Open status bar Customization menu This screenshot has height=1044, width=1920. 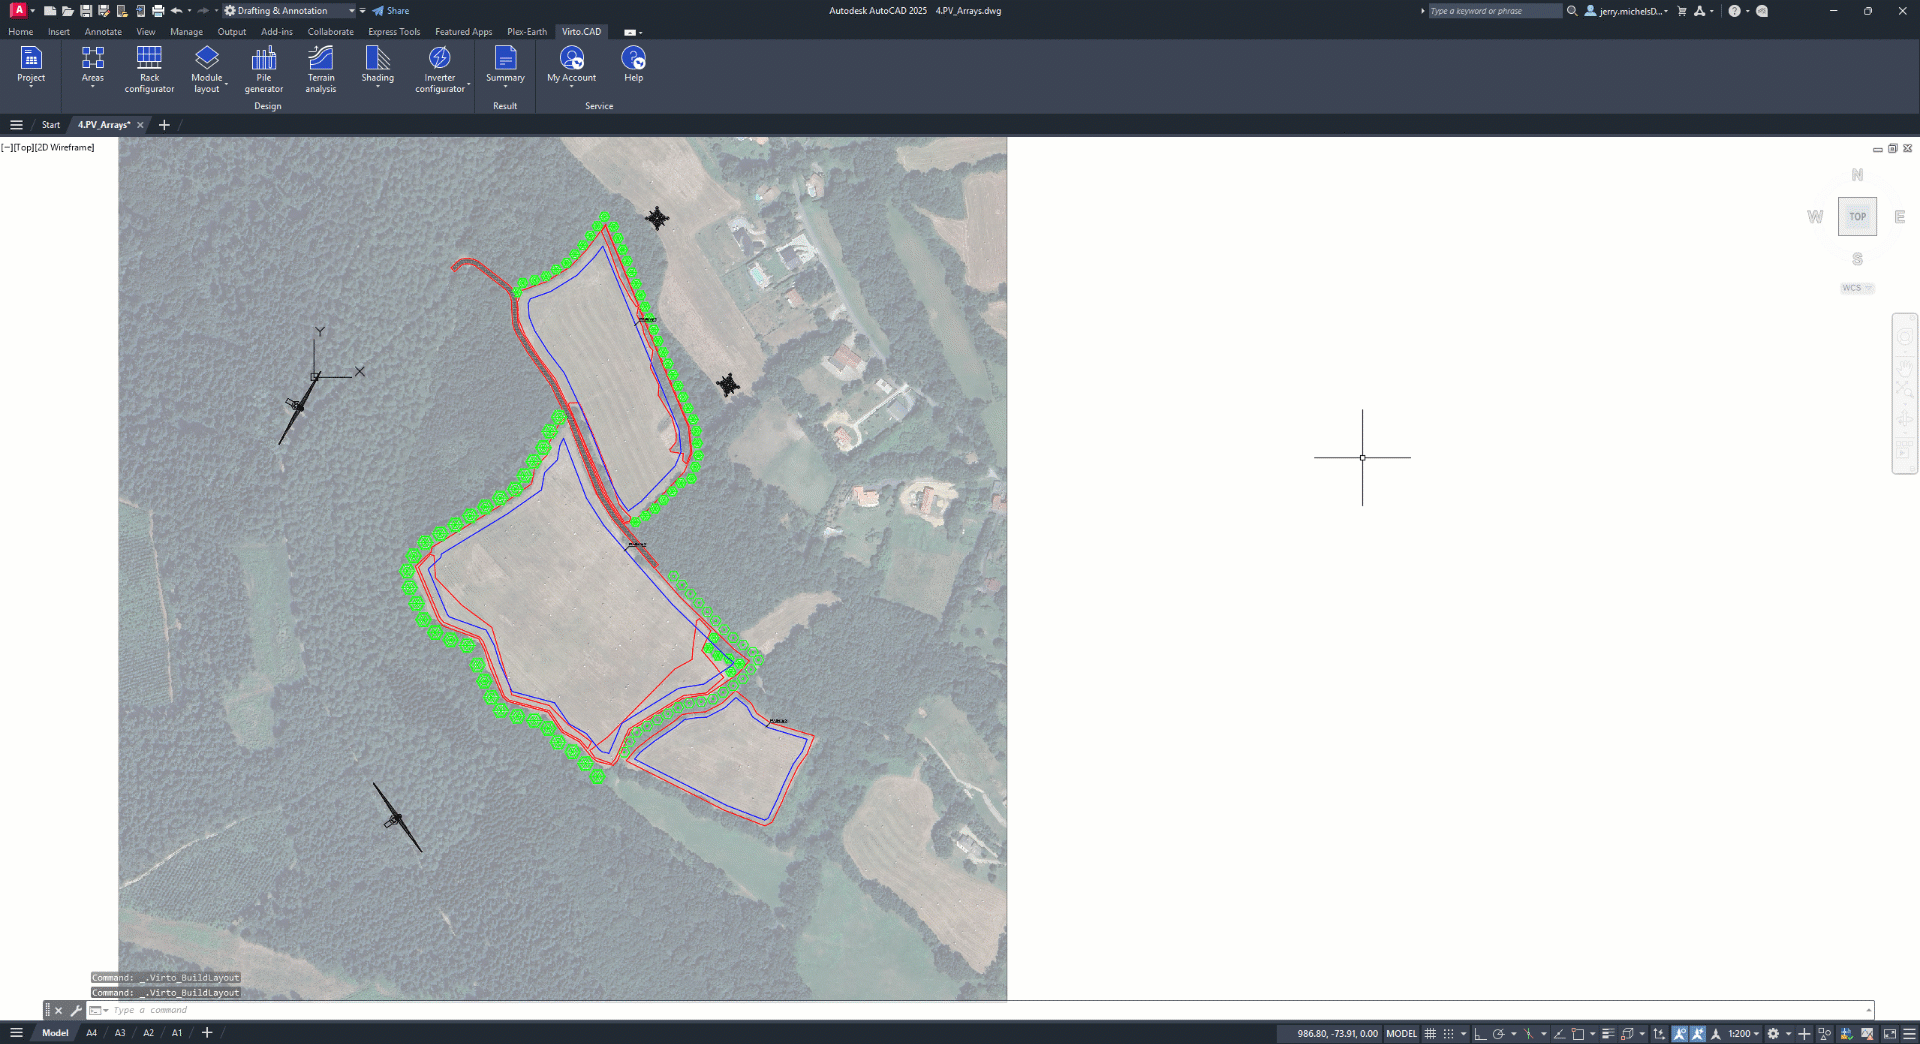(x=1909, y=1034)
